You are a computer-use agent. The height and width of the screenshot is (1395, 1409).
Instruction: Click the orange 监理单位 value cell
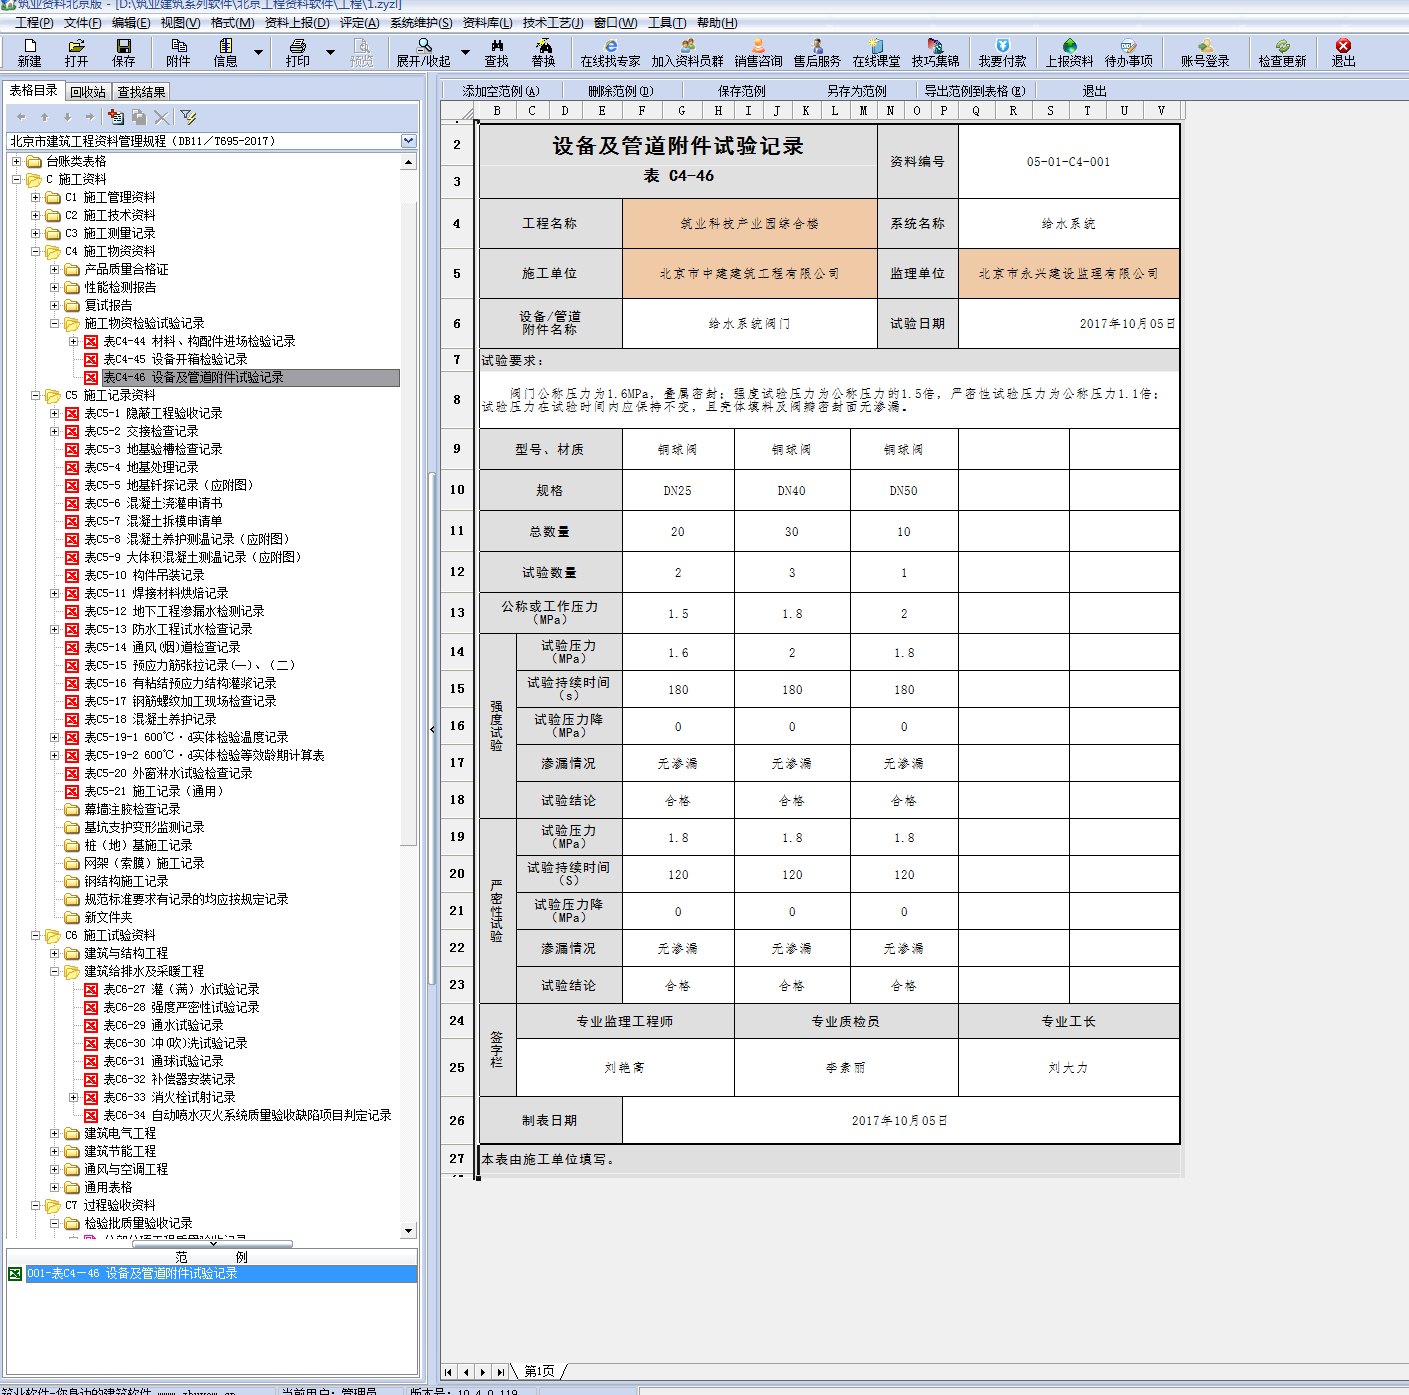coord(1069,273)
